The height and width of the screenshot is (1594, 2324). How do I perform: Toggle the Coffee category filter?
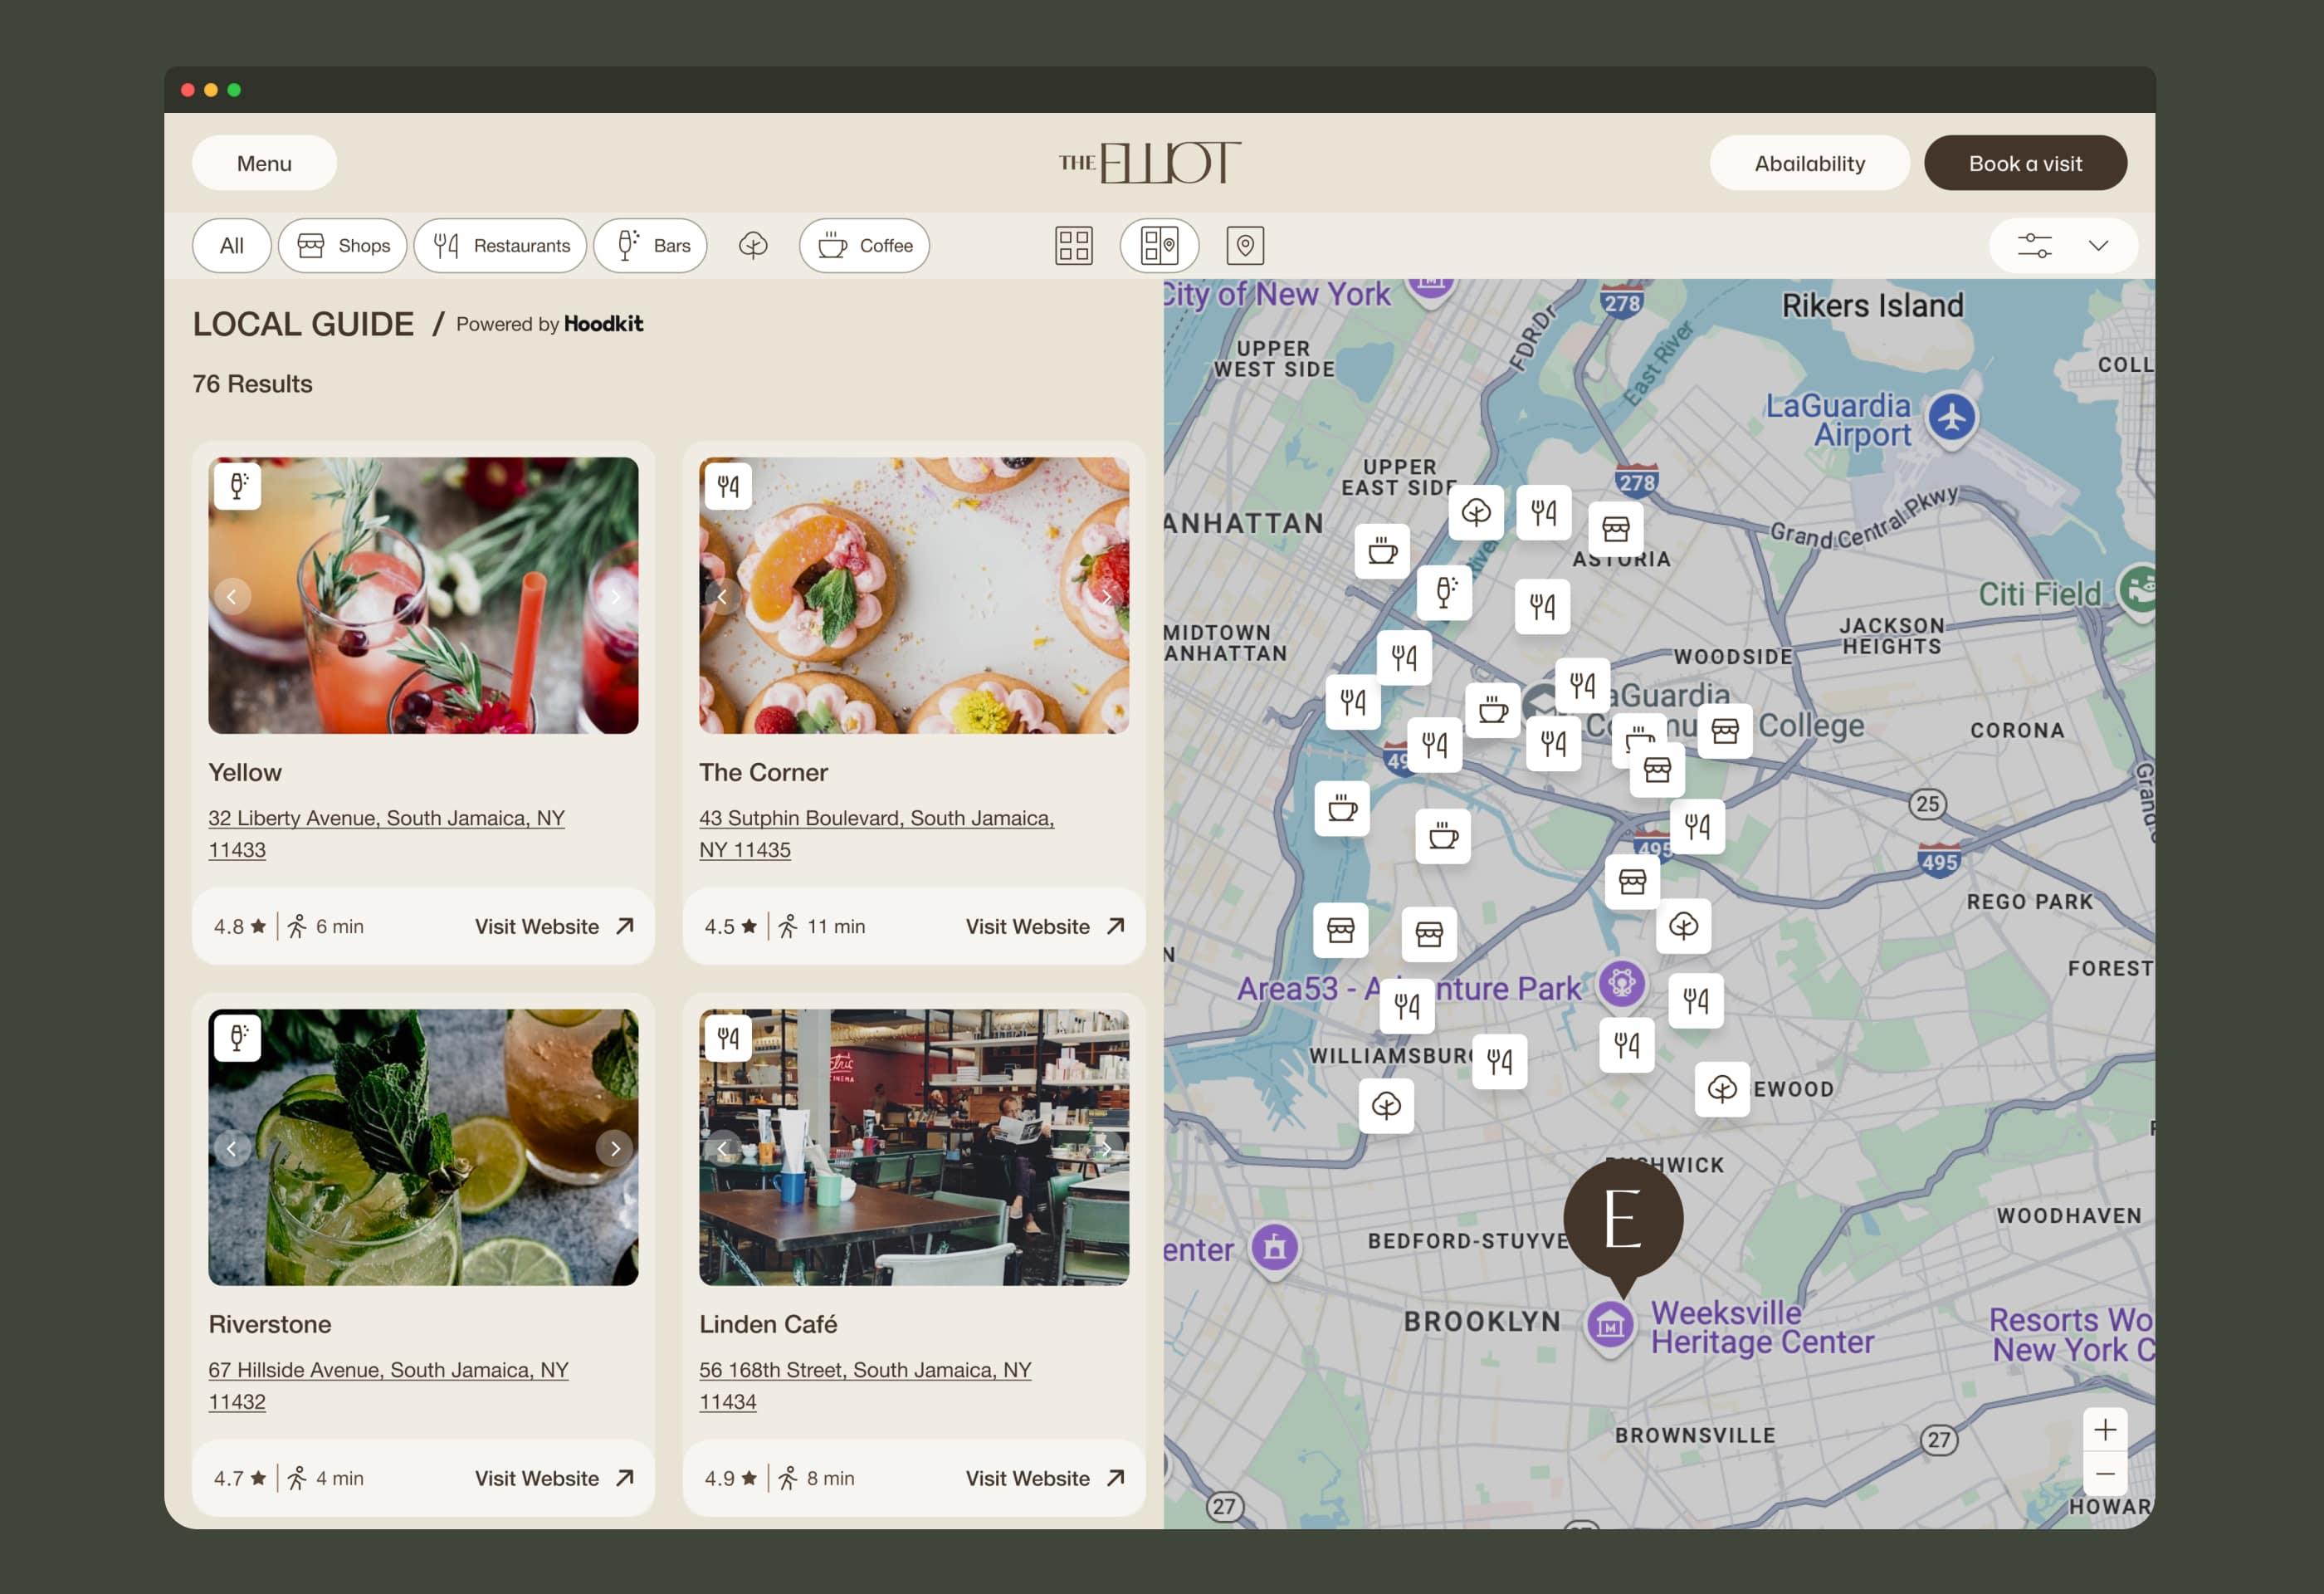click(864, 245)
